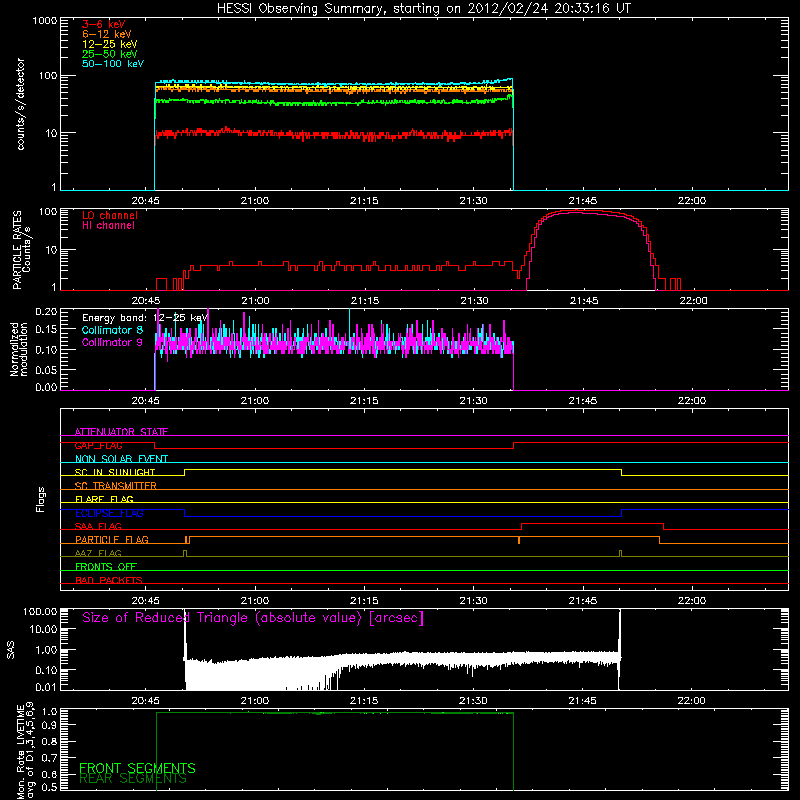The image size is (800, 800).
Task: Click the Collimator 9 legend label
Action: click(x=112, y=342)
